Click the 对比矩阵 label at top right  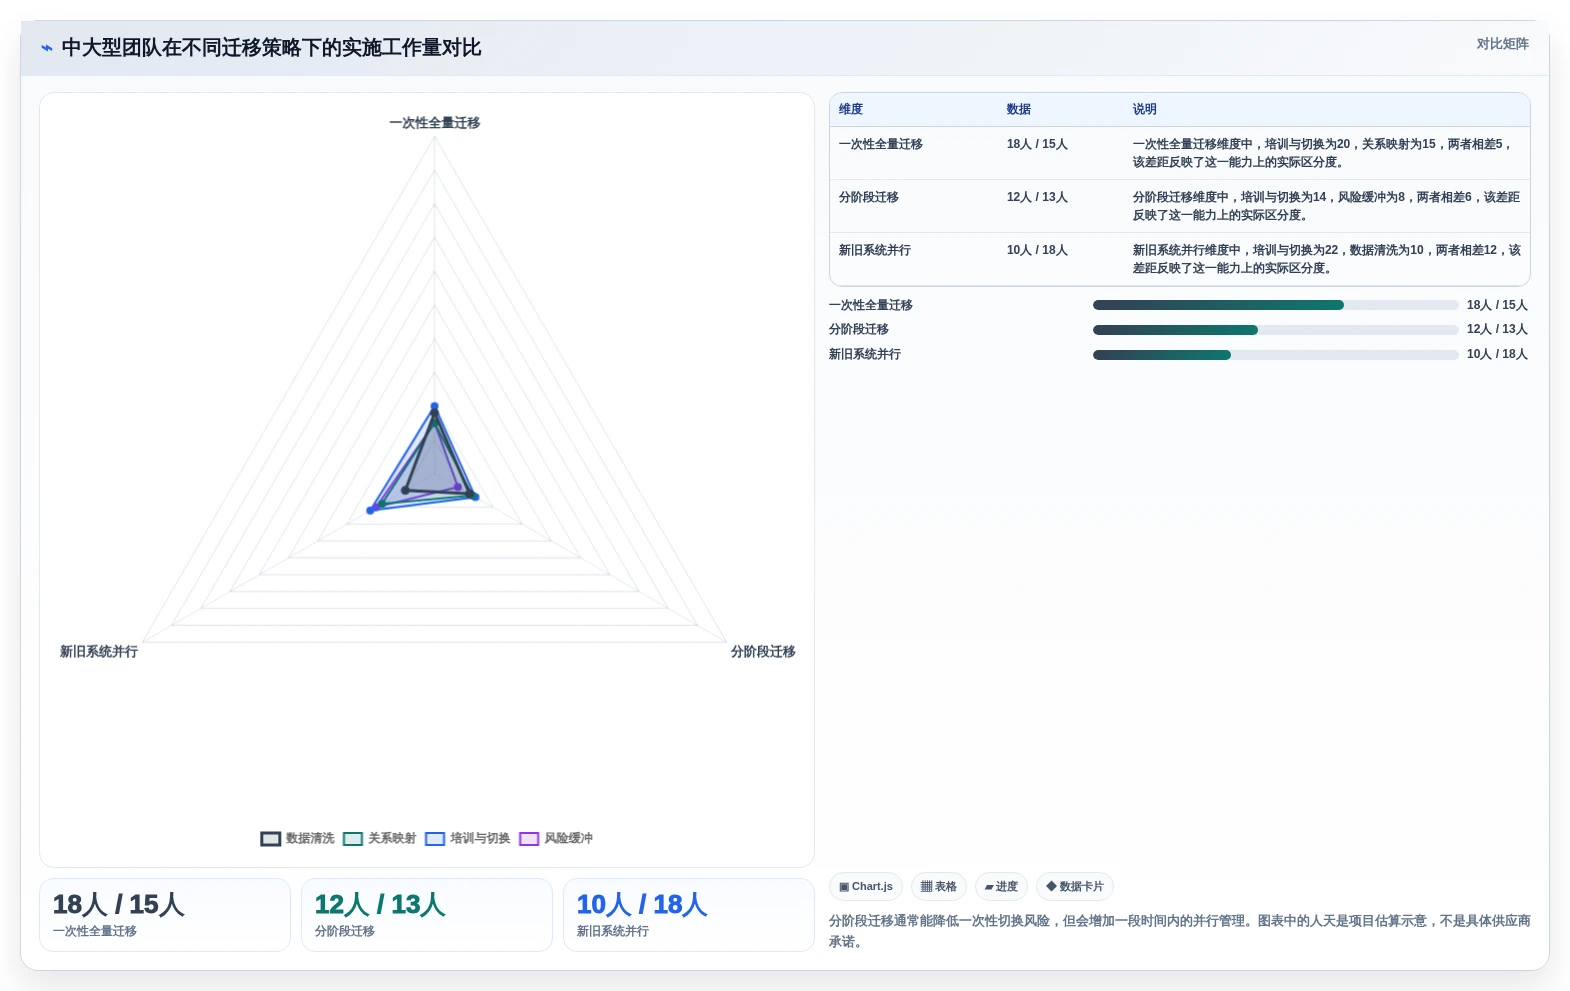click(x=1502, y=44)
